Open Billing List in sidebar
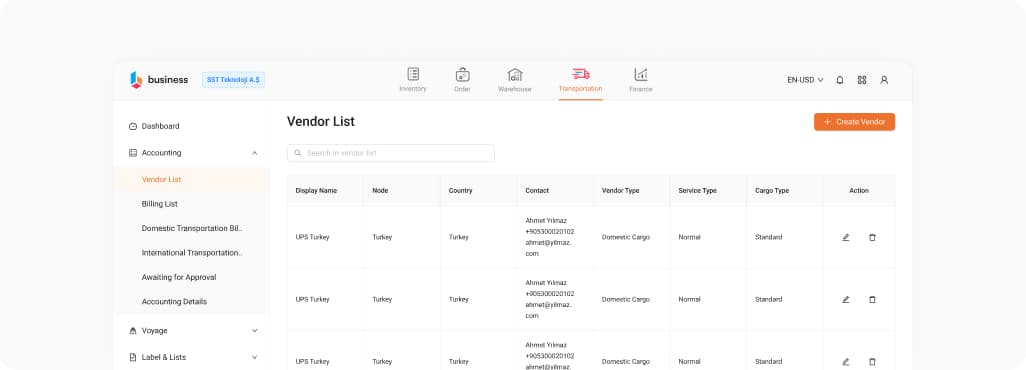 tap(160, 204)
